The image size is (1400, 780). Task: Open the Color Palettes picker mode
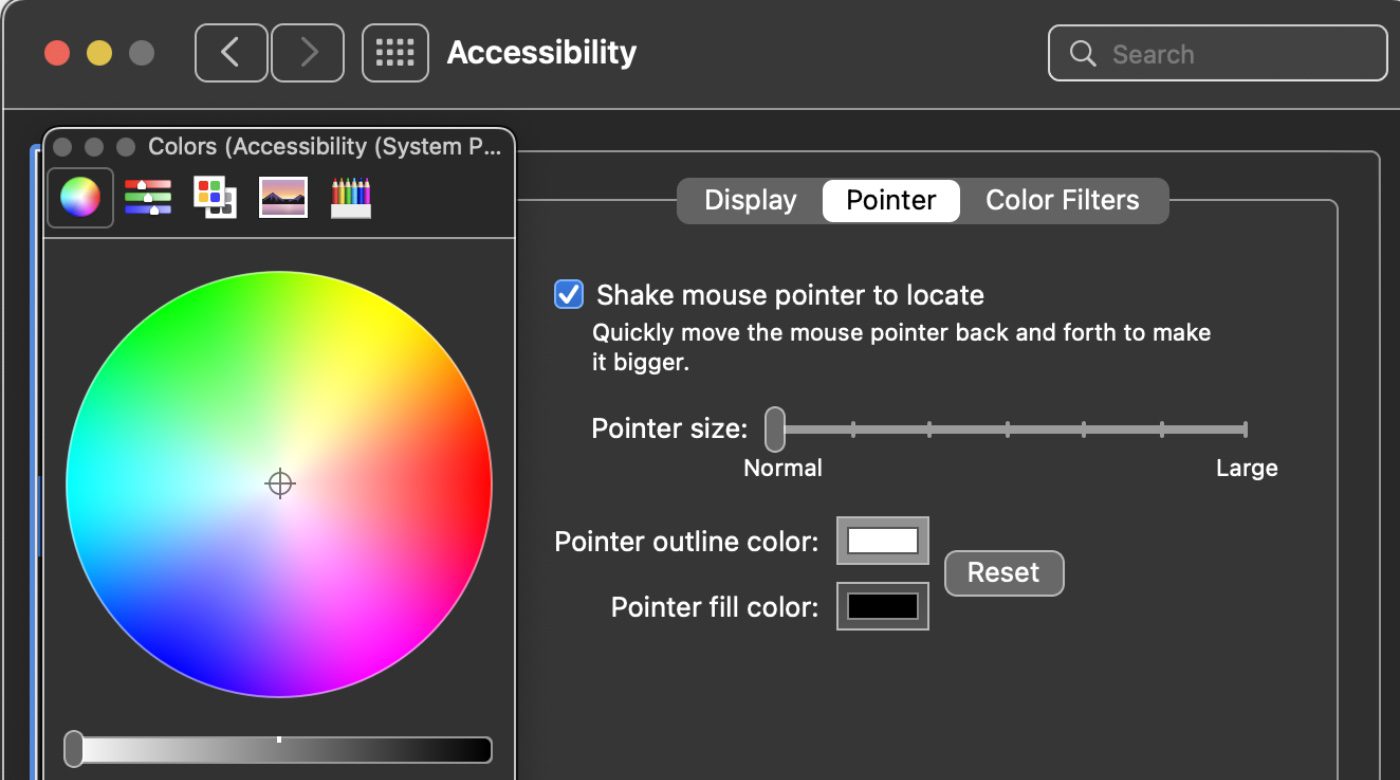pos(215,197)
